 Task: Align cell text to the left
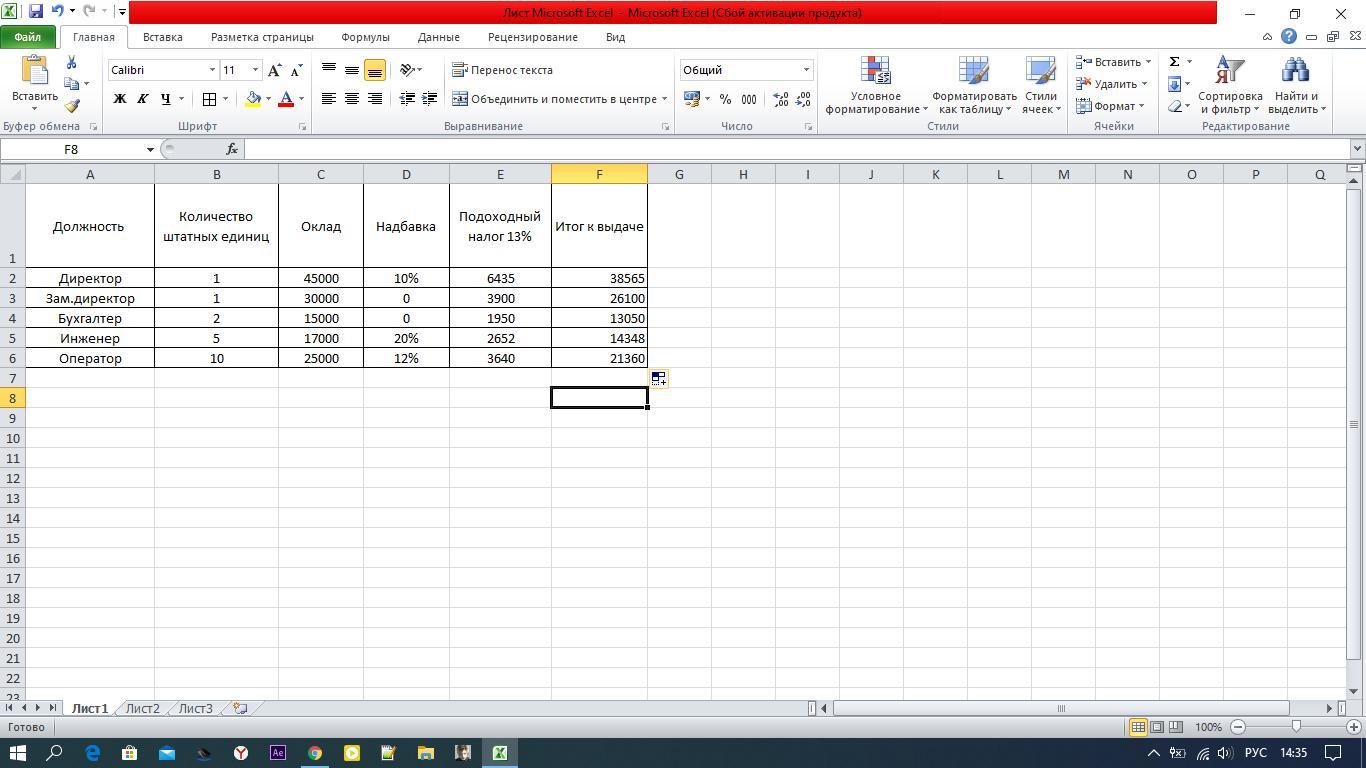point(329,99)
